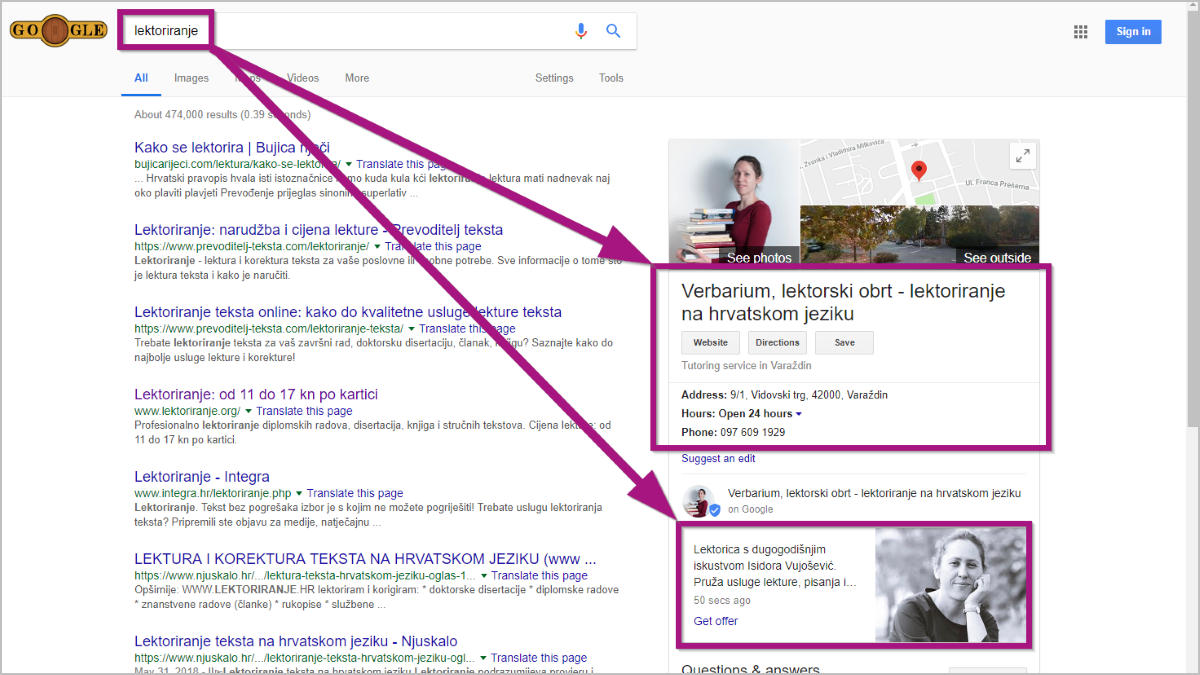
Task: Switch to the Videos tab
Action: coord(303,78)
